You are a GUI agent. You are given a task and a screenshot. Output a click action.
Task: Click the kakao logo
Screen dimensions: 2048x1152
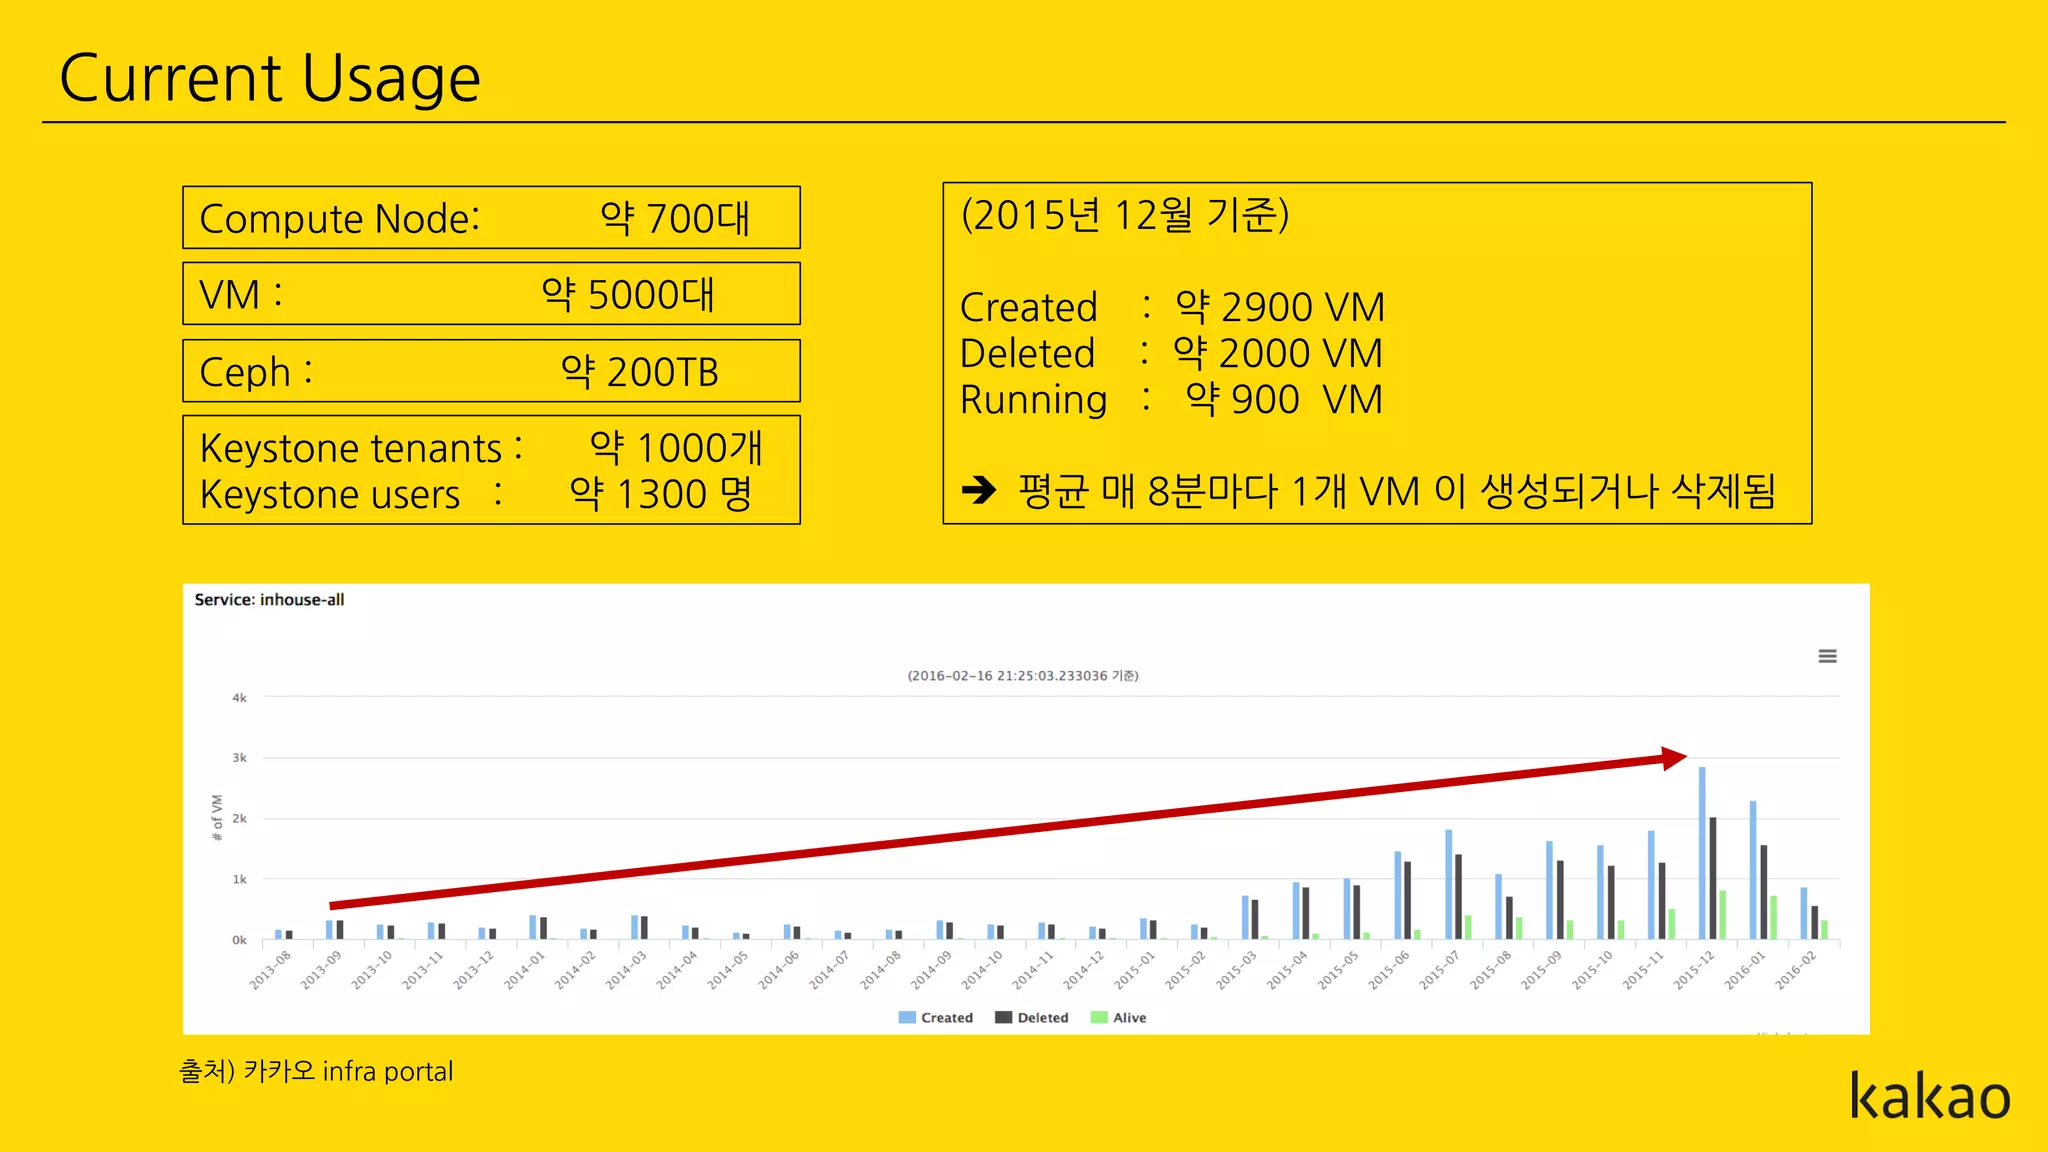[1930, 1095]
